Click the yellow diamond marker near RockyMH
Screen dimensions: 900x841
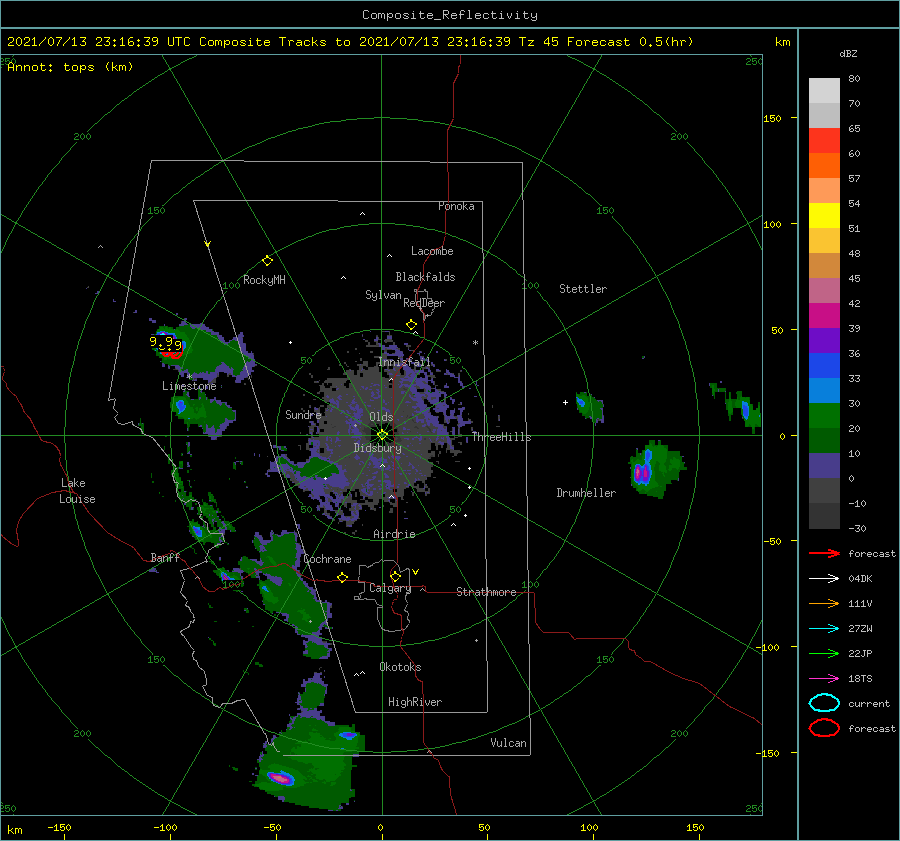pos(267,261)
